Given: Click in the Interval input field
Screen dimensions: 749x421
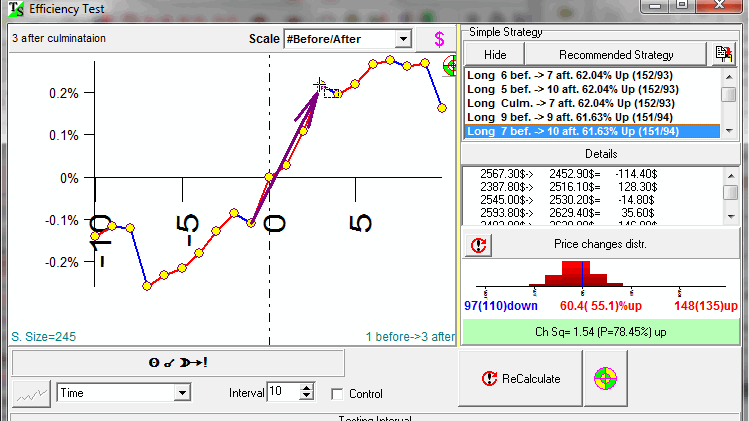Looking at the screenshot, I should (282, 393).
